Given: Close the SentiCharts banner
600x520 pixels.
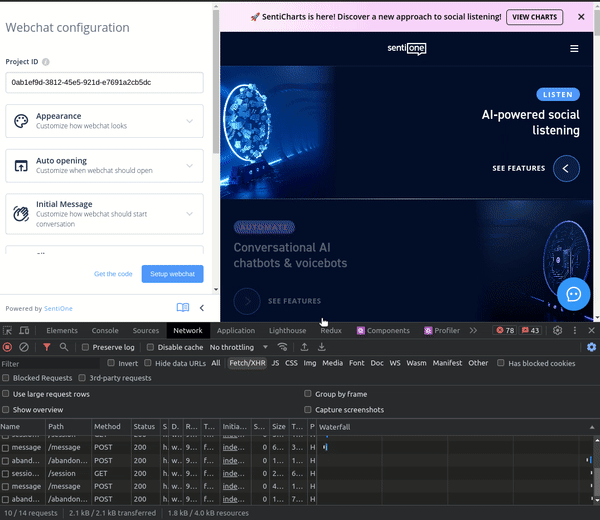Looking at the screenshot, I should point(581,17).
